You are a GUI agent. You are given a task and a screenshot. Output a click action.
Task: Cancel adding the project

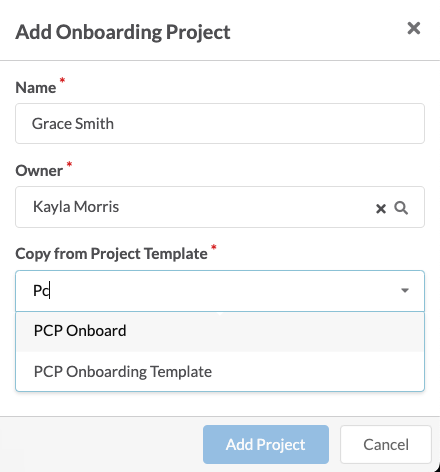[x=386, y=444]
